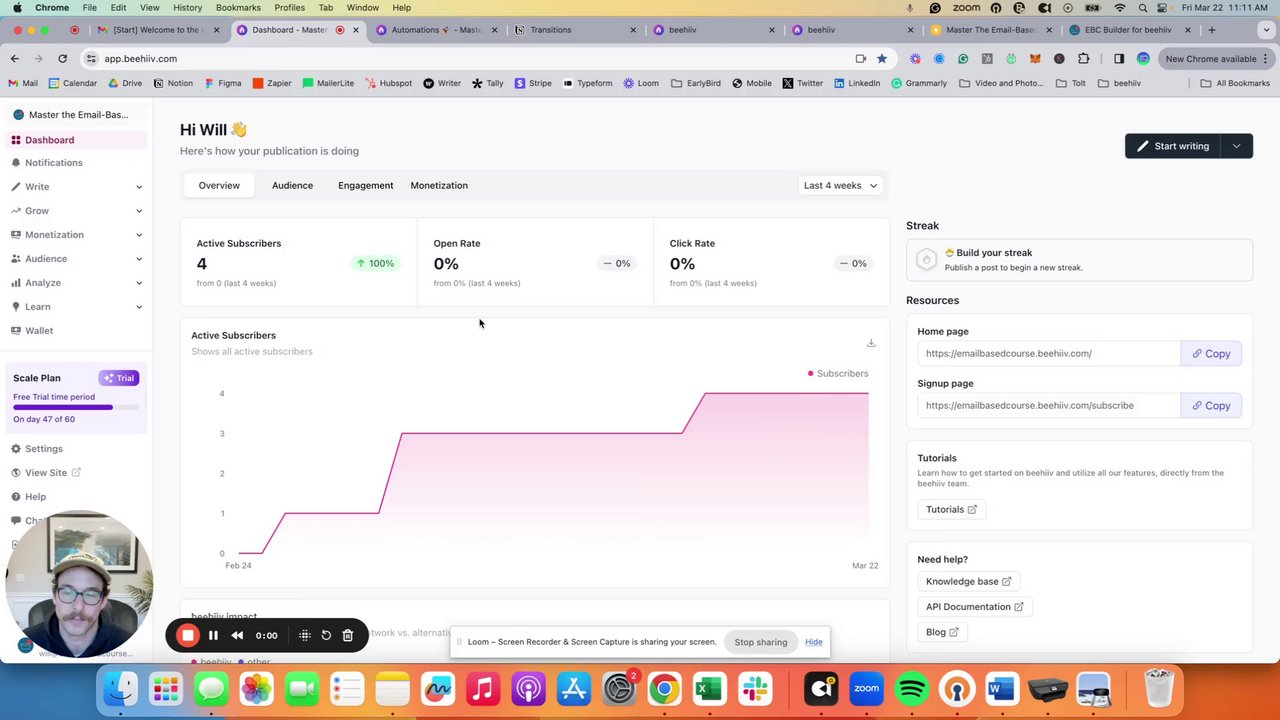The width and height of the screenshot is (1280, 720).
Task: Copy the Signup page URL
Action: 1211,405
